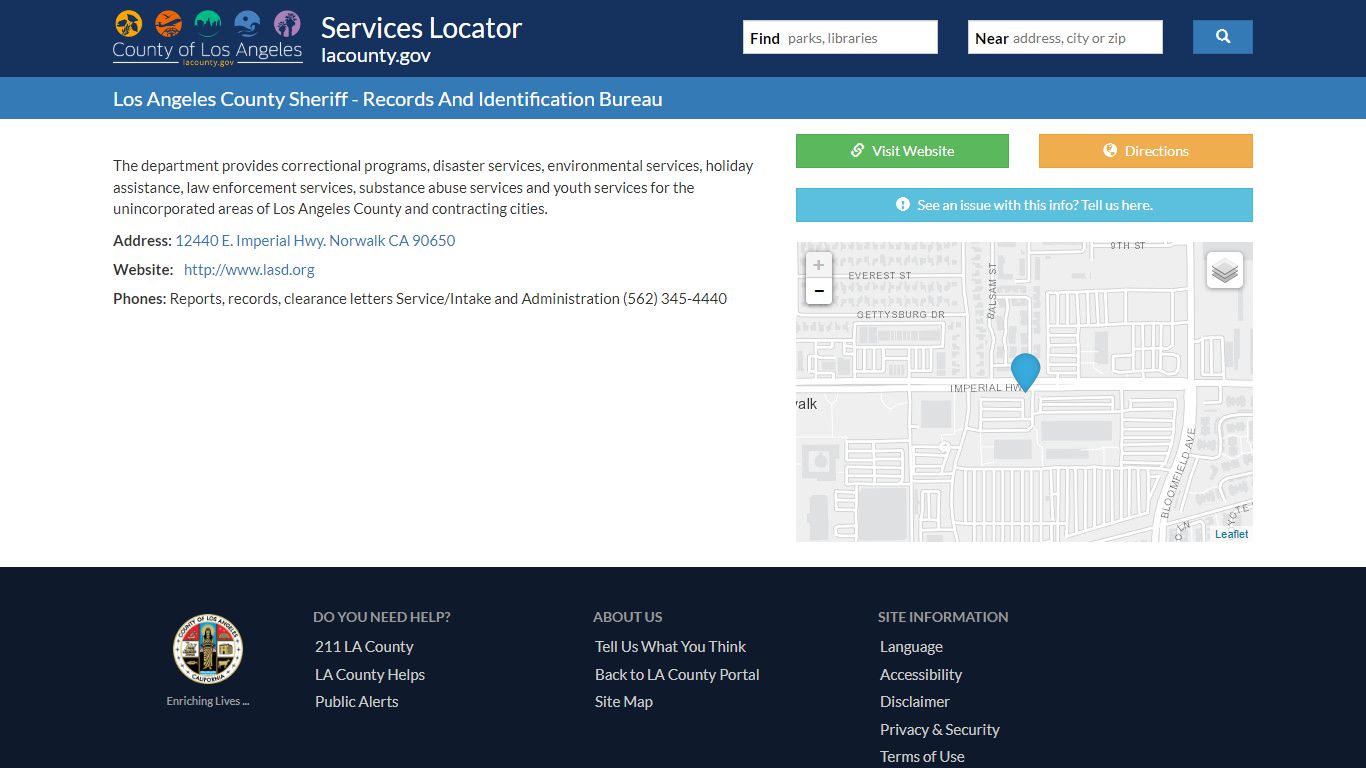Open the Terms of Use link
This screenshot has height=768, width=1366.
[x=922, y=757]
